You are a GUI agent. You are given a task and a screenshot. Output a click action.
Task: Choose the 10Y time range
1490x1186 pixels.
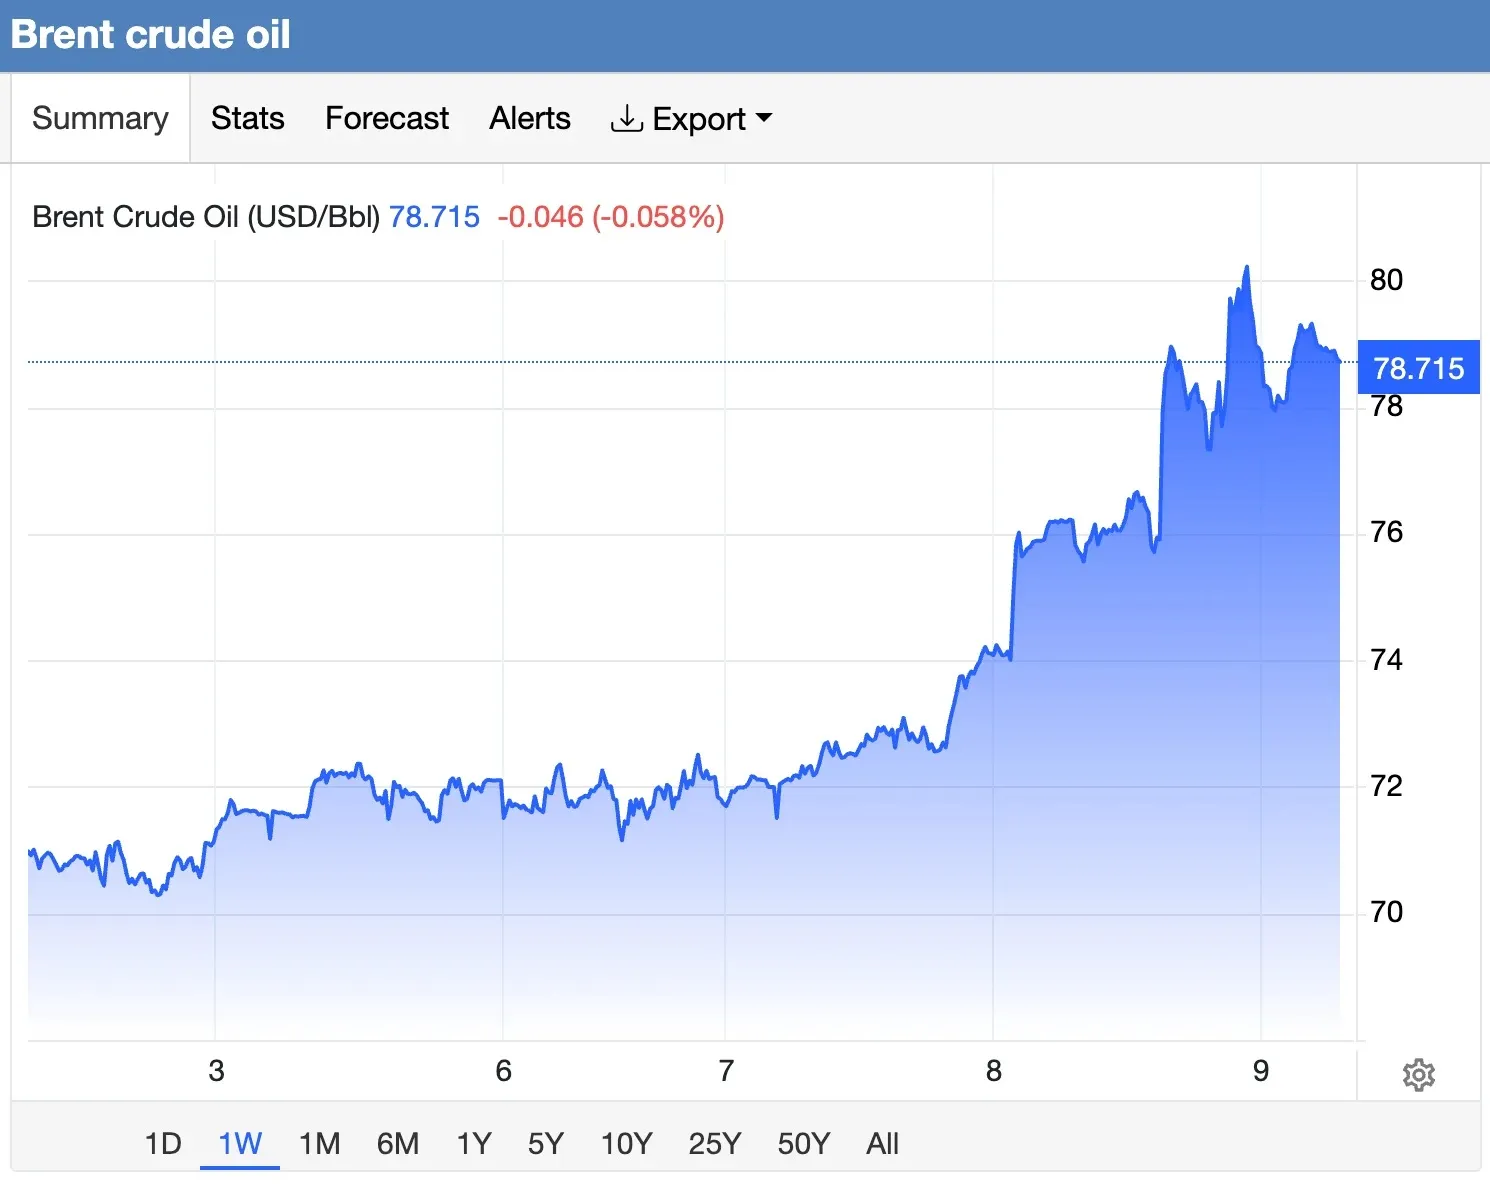click(x=627, y=1143)
